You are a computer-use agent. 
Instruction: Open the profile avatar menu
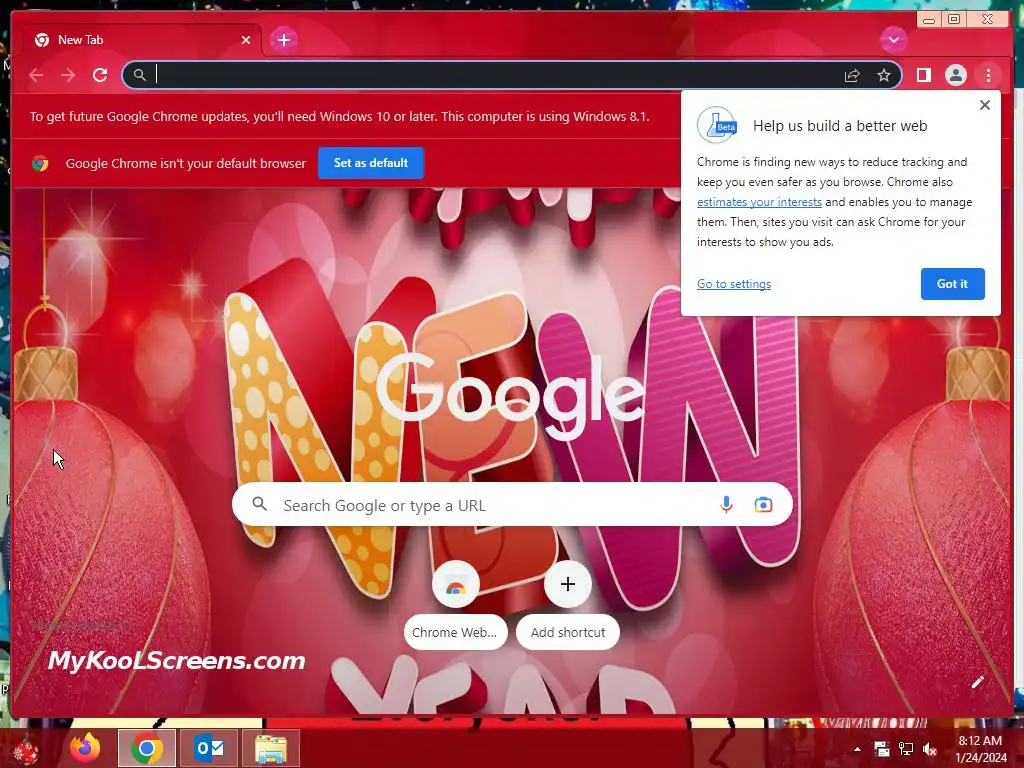[x=955, y=75]
